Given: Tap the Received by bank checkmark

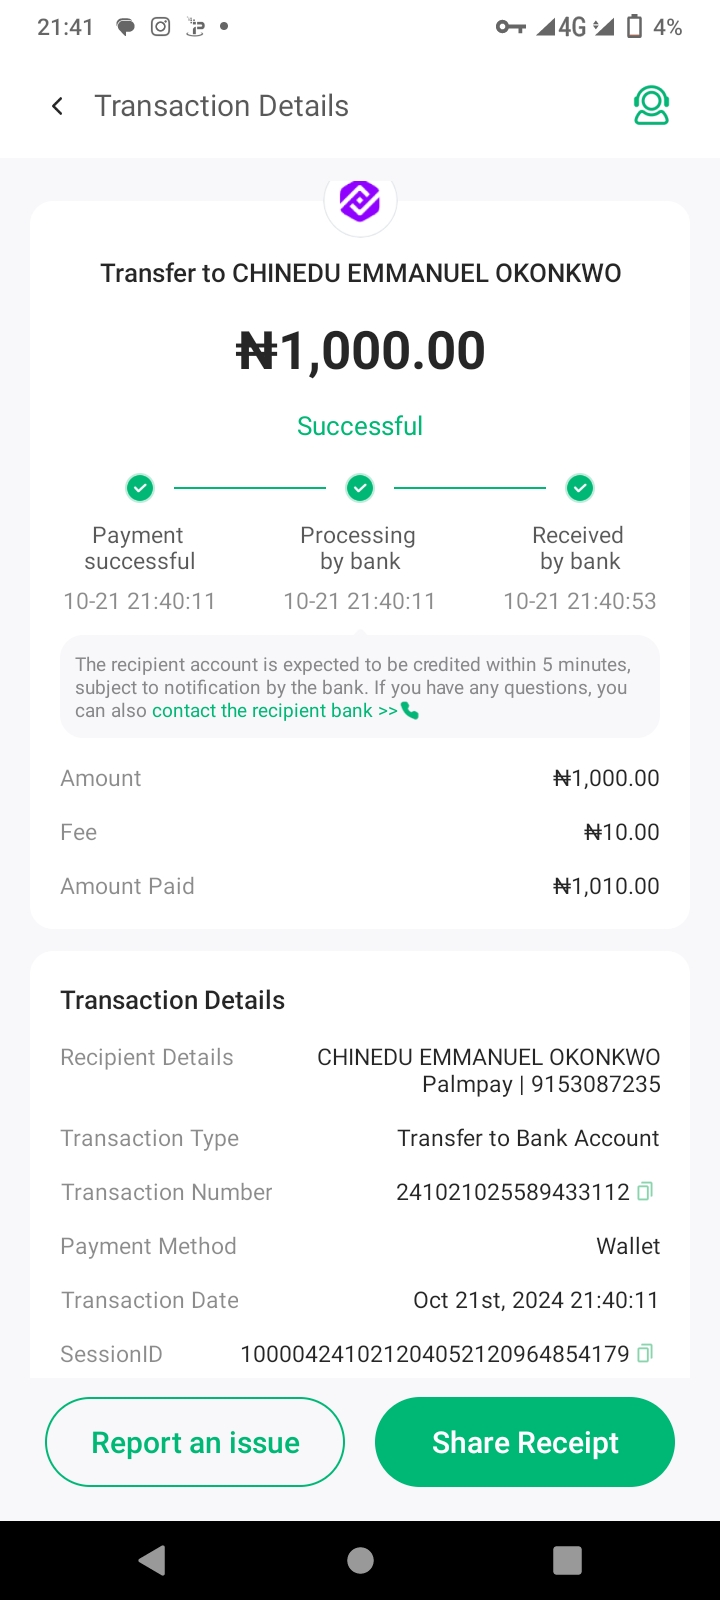Looking at the screenshot, I should coord(580,488).
